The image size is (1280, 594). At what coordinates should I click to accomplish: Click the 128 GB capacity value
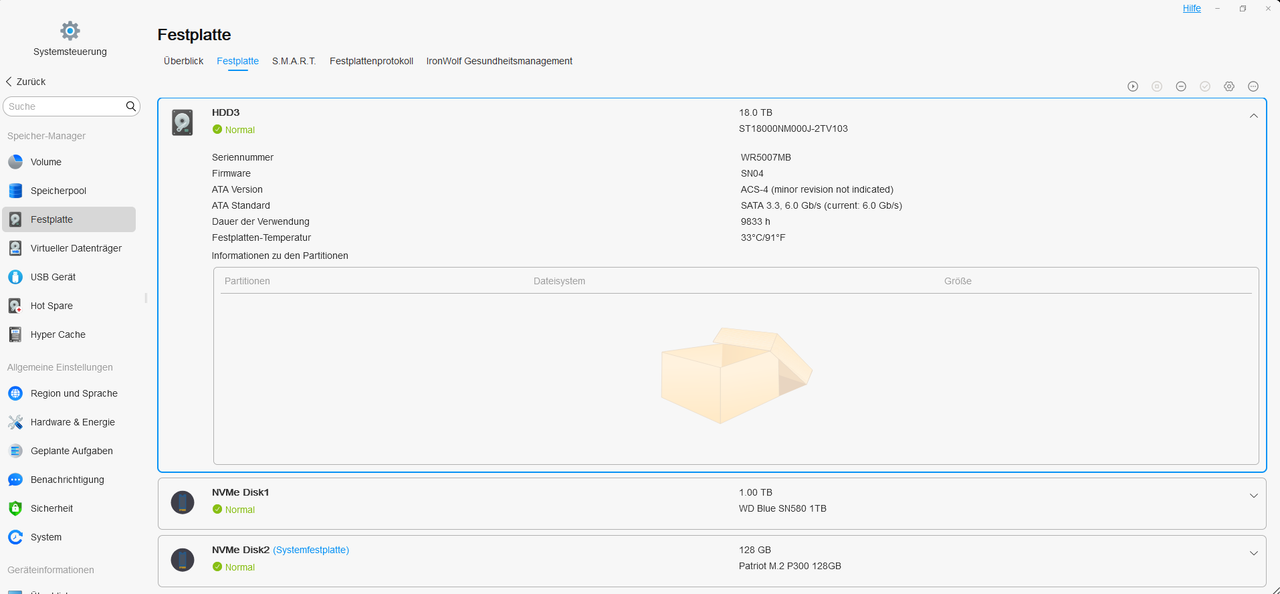(753, 550)
